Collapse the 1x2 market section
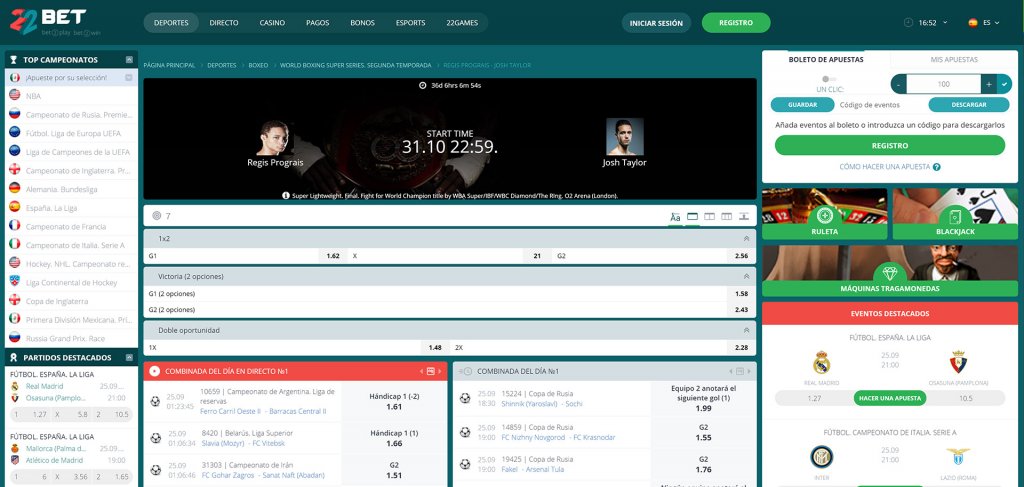The height and width of the screenshot is (487, 1024). tap(746, 239)
